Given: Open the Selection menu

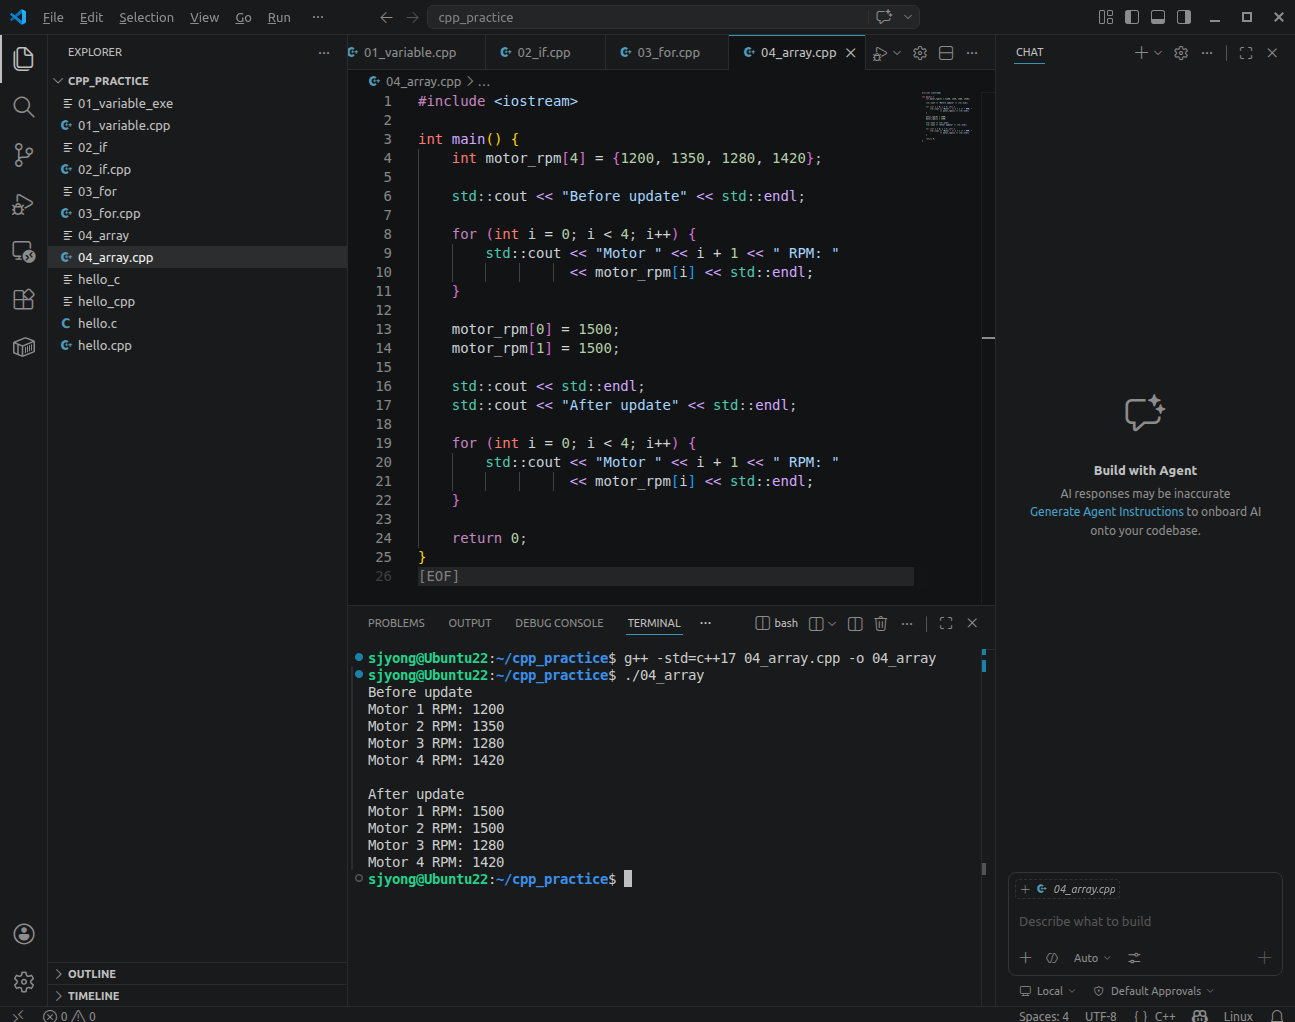Looking at the screenshot, I should click(146, 17).
